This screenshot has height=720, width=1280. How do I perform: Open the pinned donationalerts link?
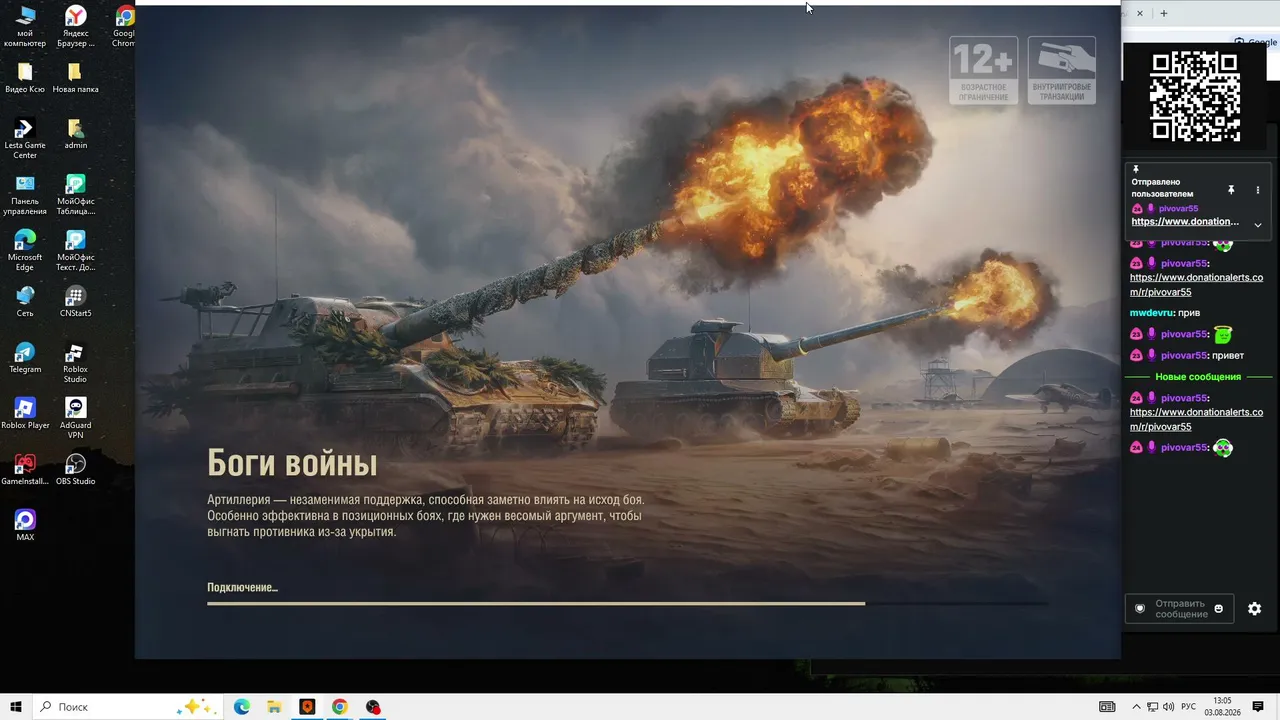[1185, 222]
